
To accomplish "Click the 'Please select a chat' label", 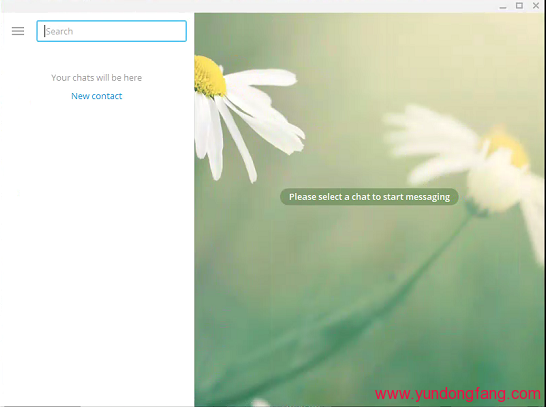I will tap(369, 197).
